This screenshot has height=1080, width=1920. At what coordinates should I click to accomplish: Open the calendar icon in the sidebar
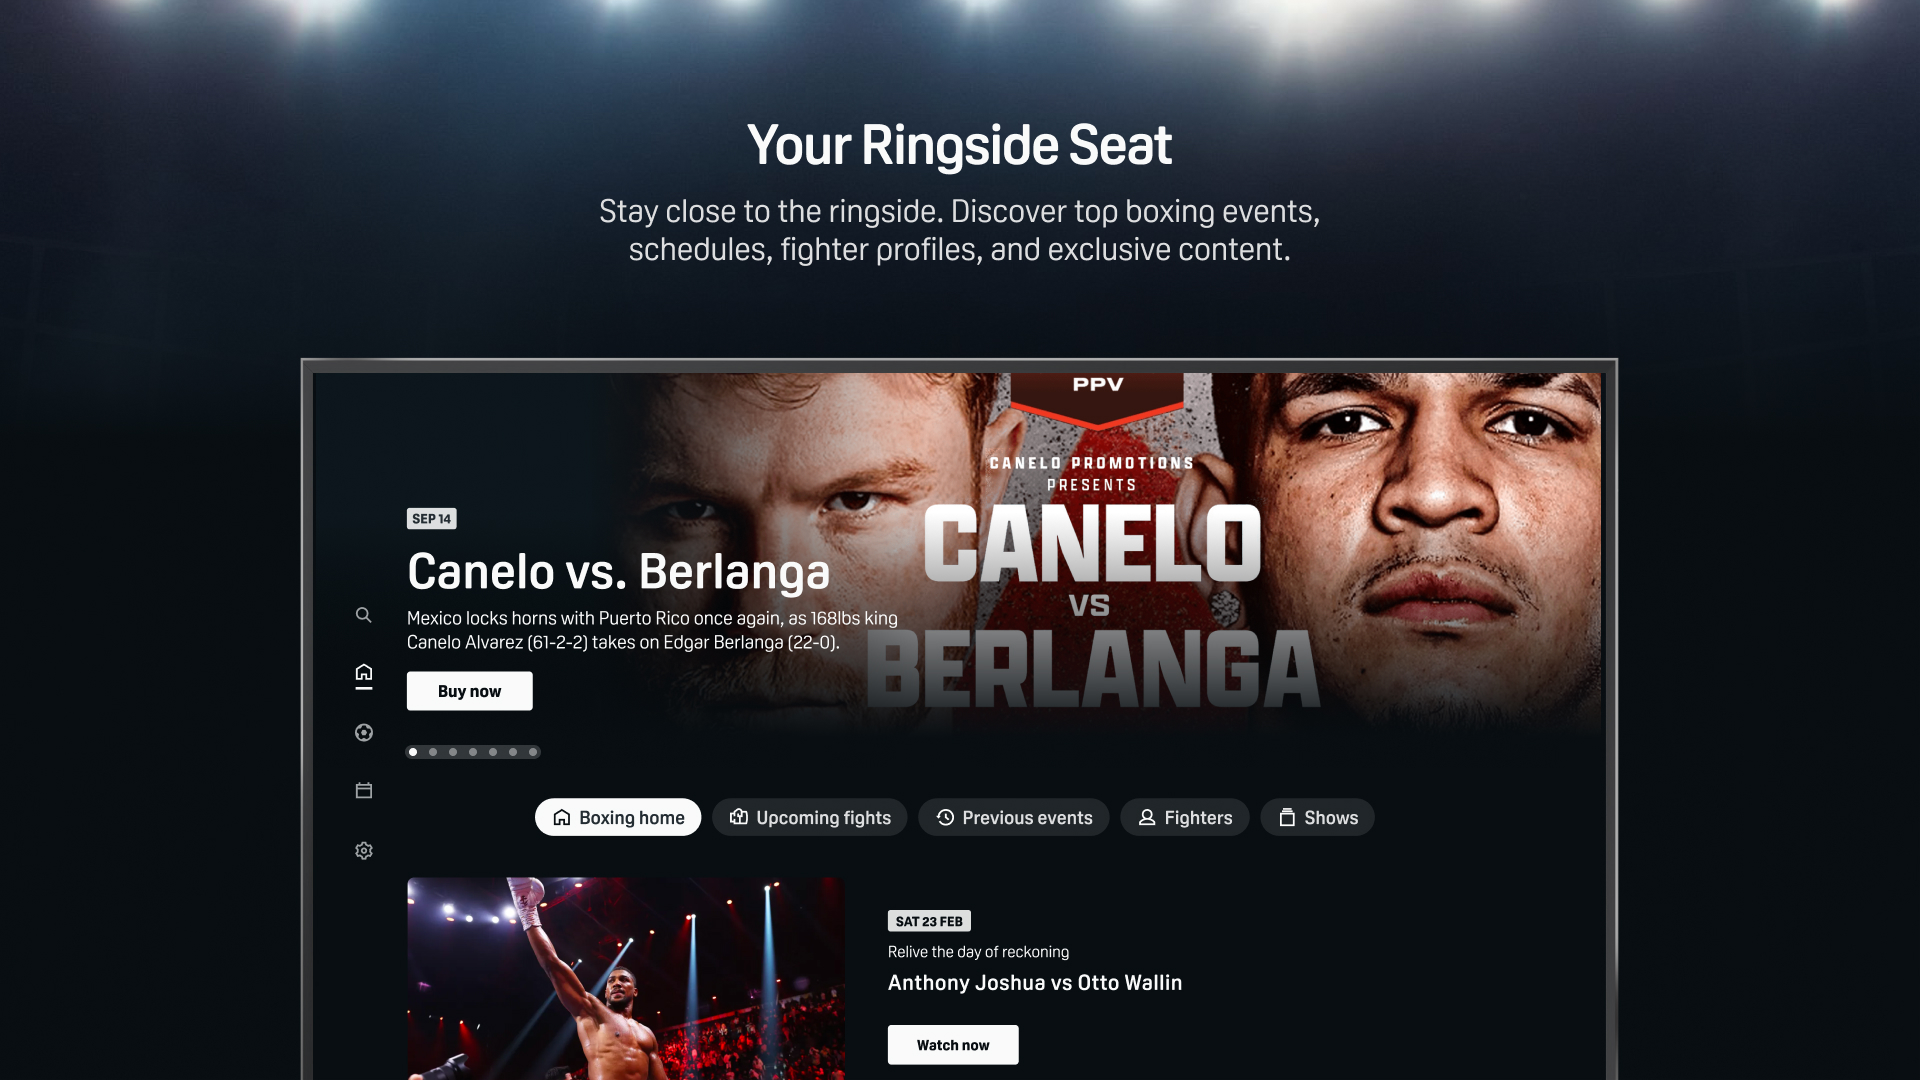(x=364, y=790)
